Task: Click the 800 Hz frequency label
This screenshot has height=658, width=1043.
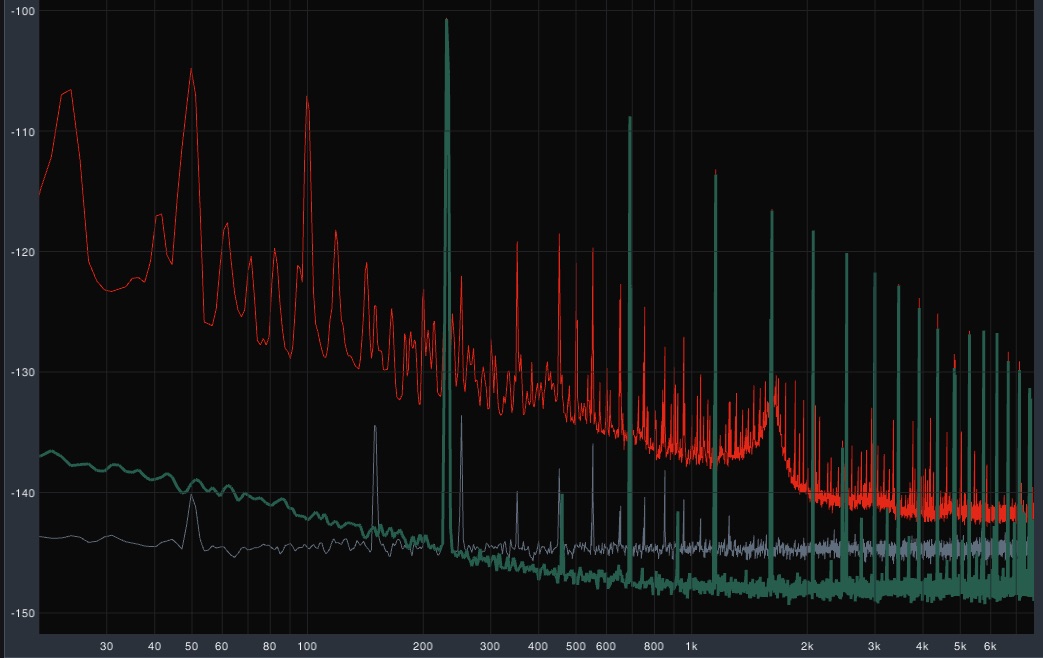Action: tap(653, 646)
